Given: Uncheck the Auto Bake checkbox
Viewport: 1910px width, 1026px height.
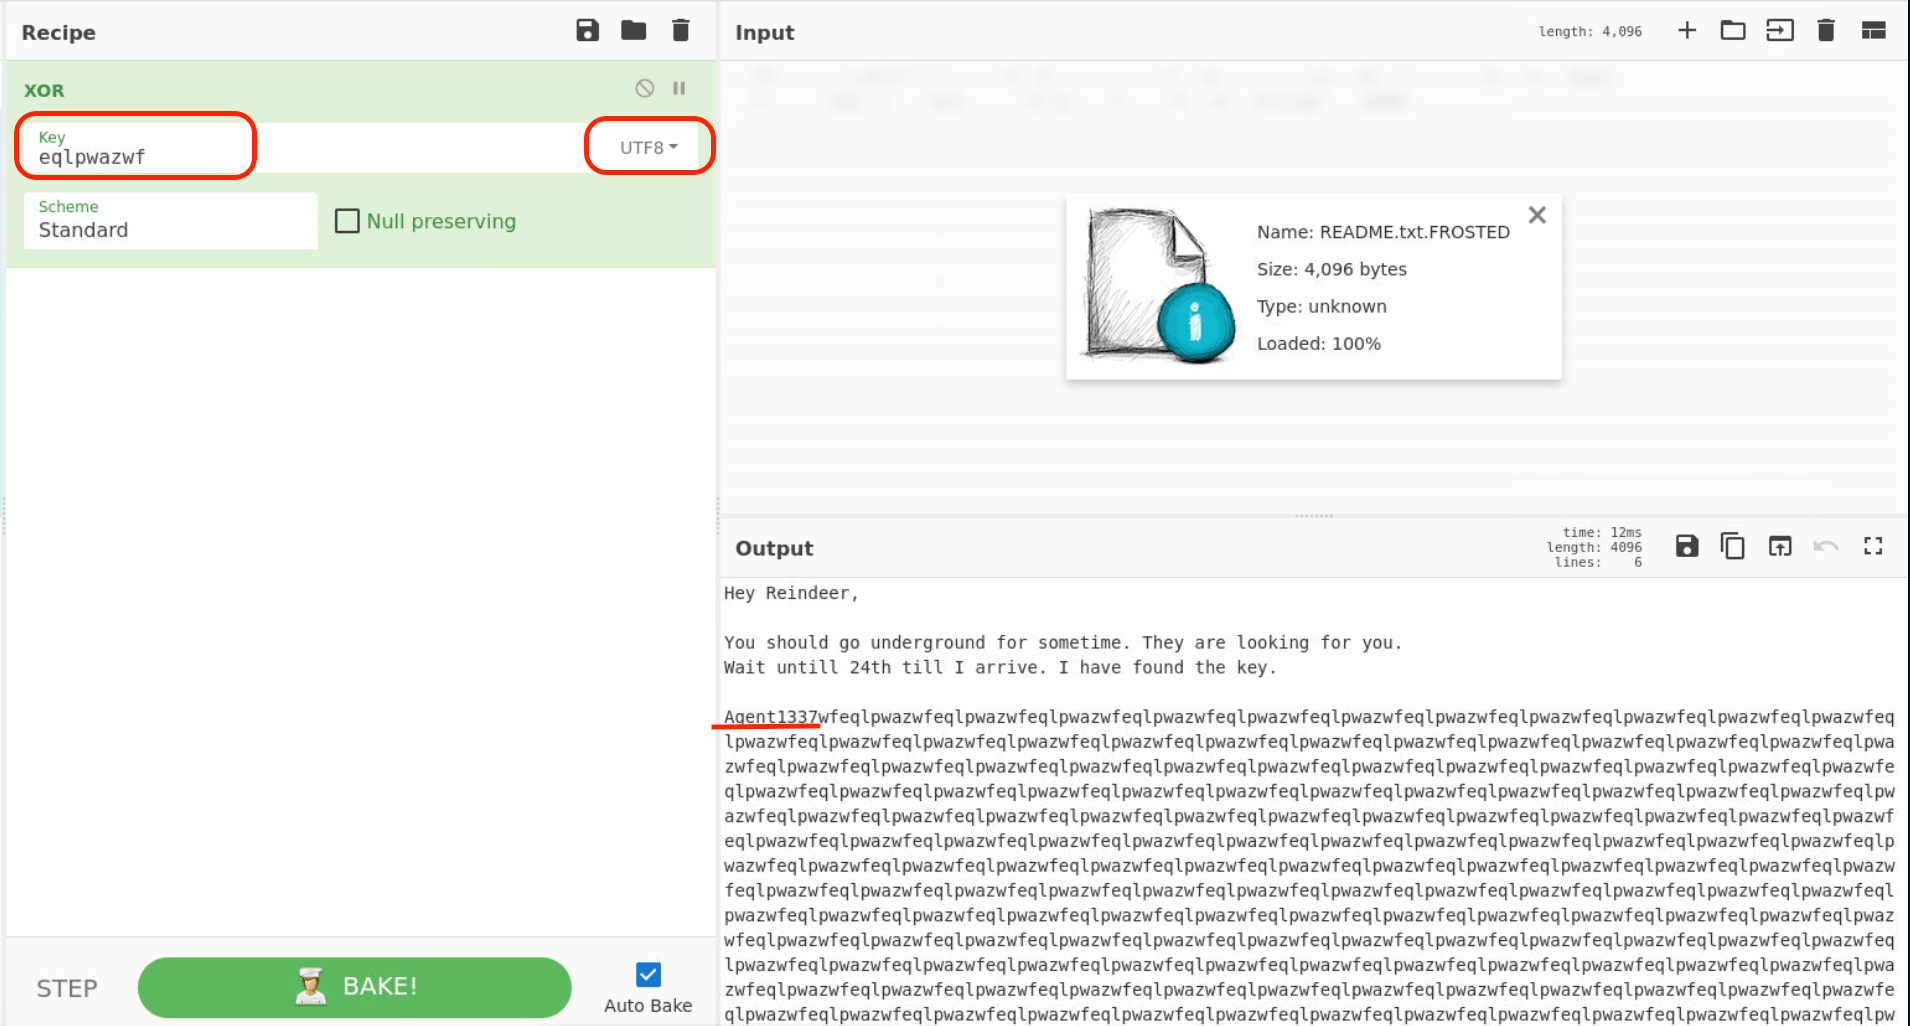Looking at the screenshot, I should [648, 974].
